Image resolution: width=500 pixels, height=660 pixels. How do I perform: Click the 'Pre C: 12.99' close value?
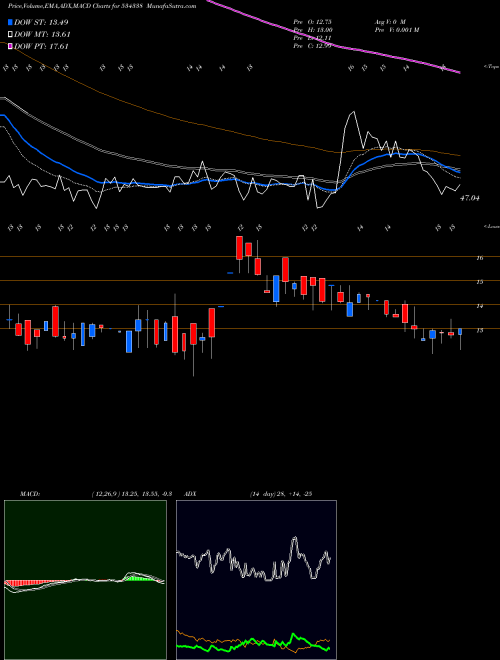(313, 46)
